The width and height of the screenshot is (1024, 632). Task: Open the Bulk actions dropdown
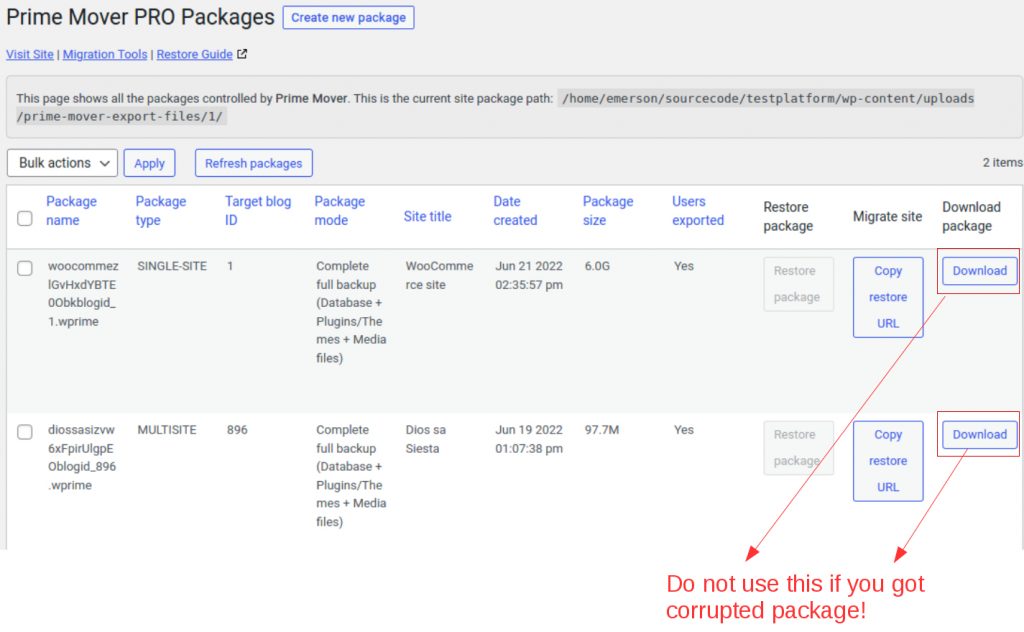click(x=62, y=163)
